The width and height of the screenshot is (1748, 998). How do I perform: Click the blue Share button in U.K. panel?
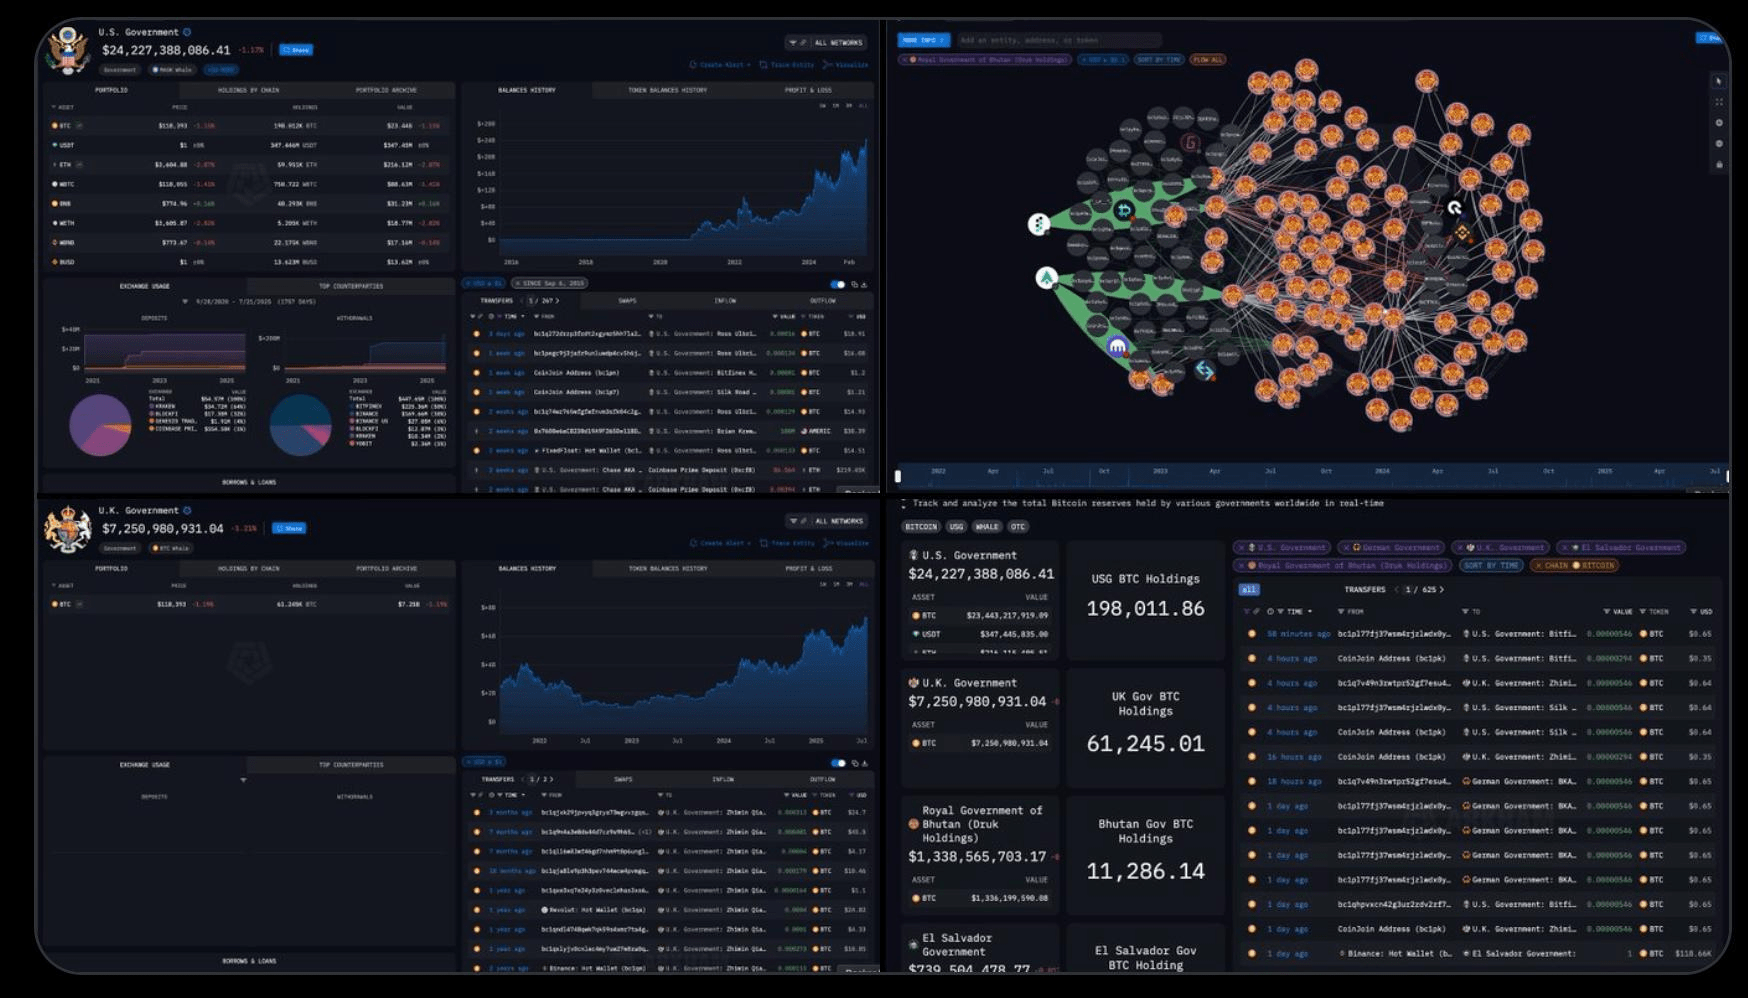(x=289, y=528)
